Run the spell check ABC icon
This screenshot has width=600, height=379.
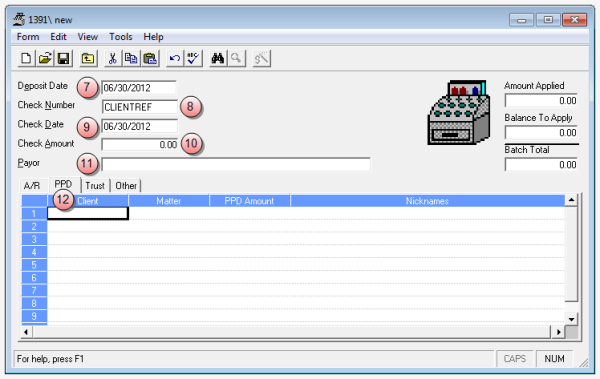pyautogui.click(x=193, y=59)
